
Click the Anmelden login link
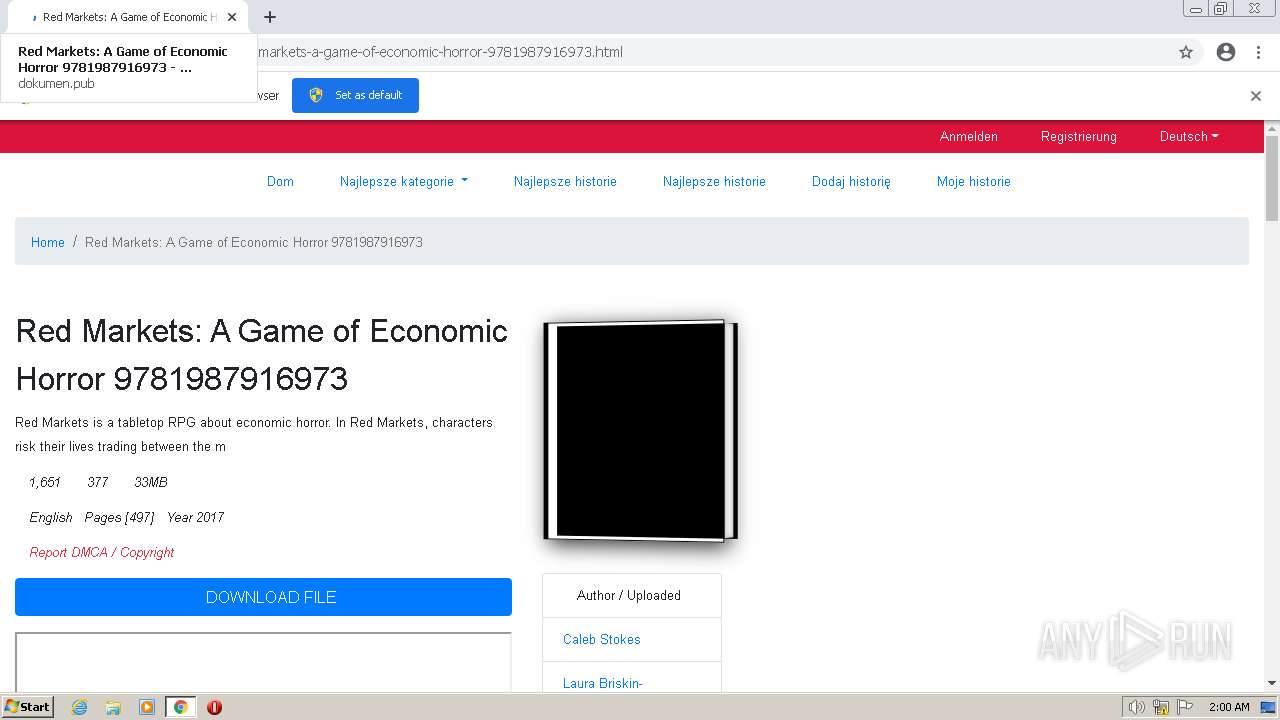click(968, 137)
